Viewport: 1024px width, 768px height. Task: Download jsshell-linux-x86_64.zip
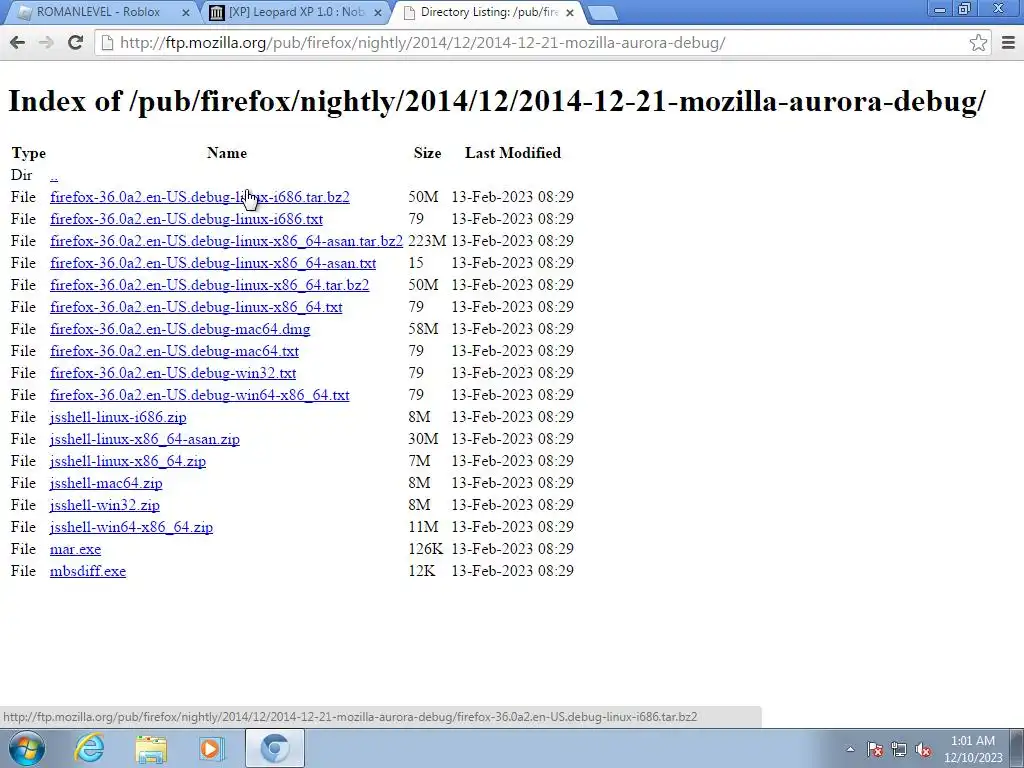pyautogui.click(x=128, y=461)
